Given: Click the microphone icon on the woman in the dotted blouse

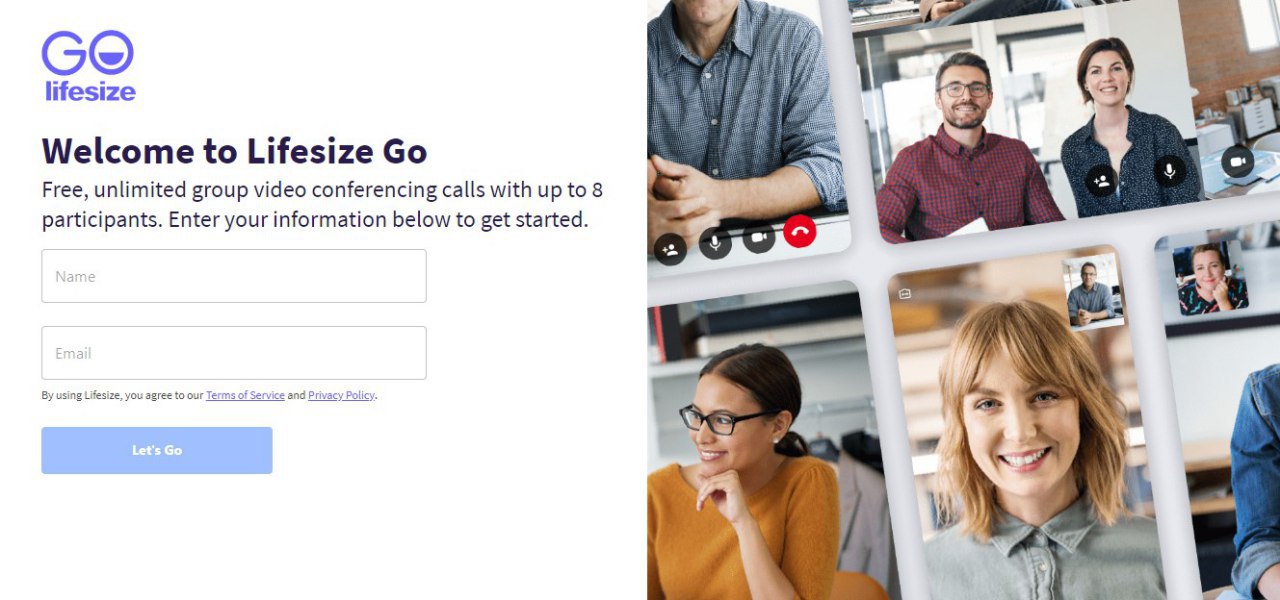Looking at the screenshot, I should [1170, 171].
